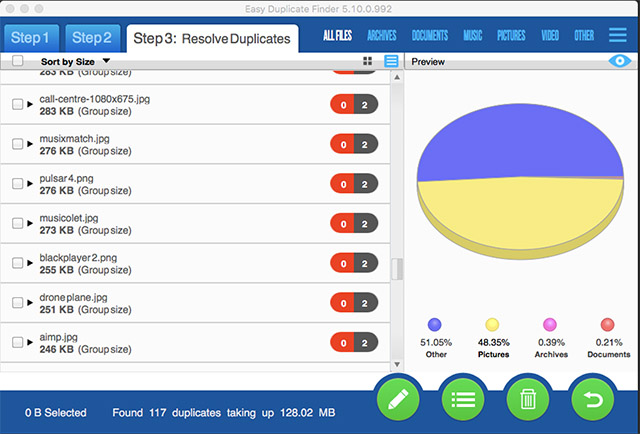
Task: Click the green trash delete button
Action: (x=527, y=399)
